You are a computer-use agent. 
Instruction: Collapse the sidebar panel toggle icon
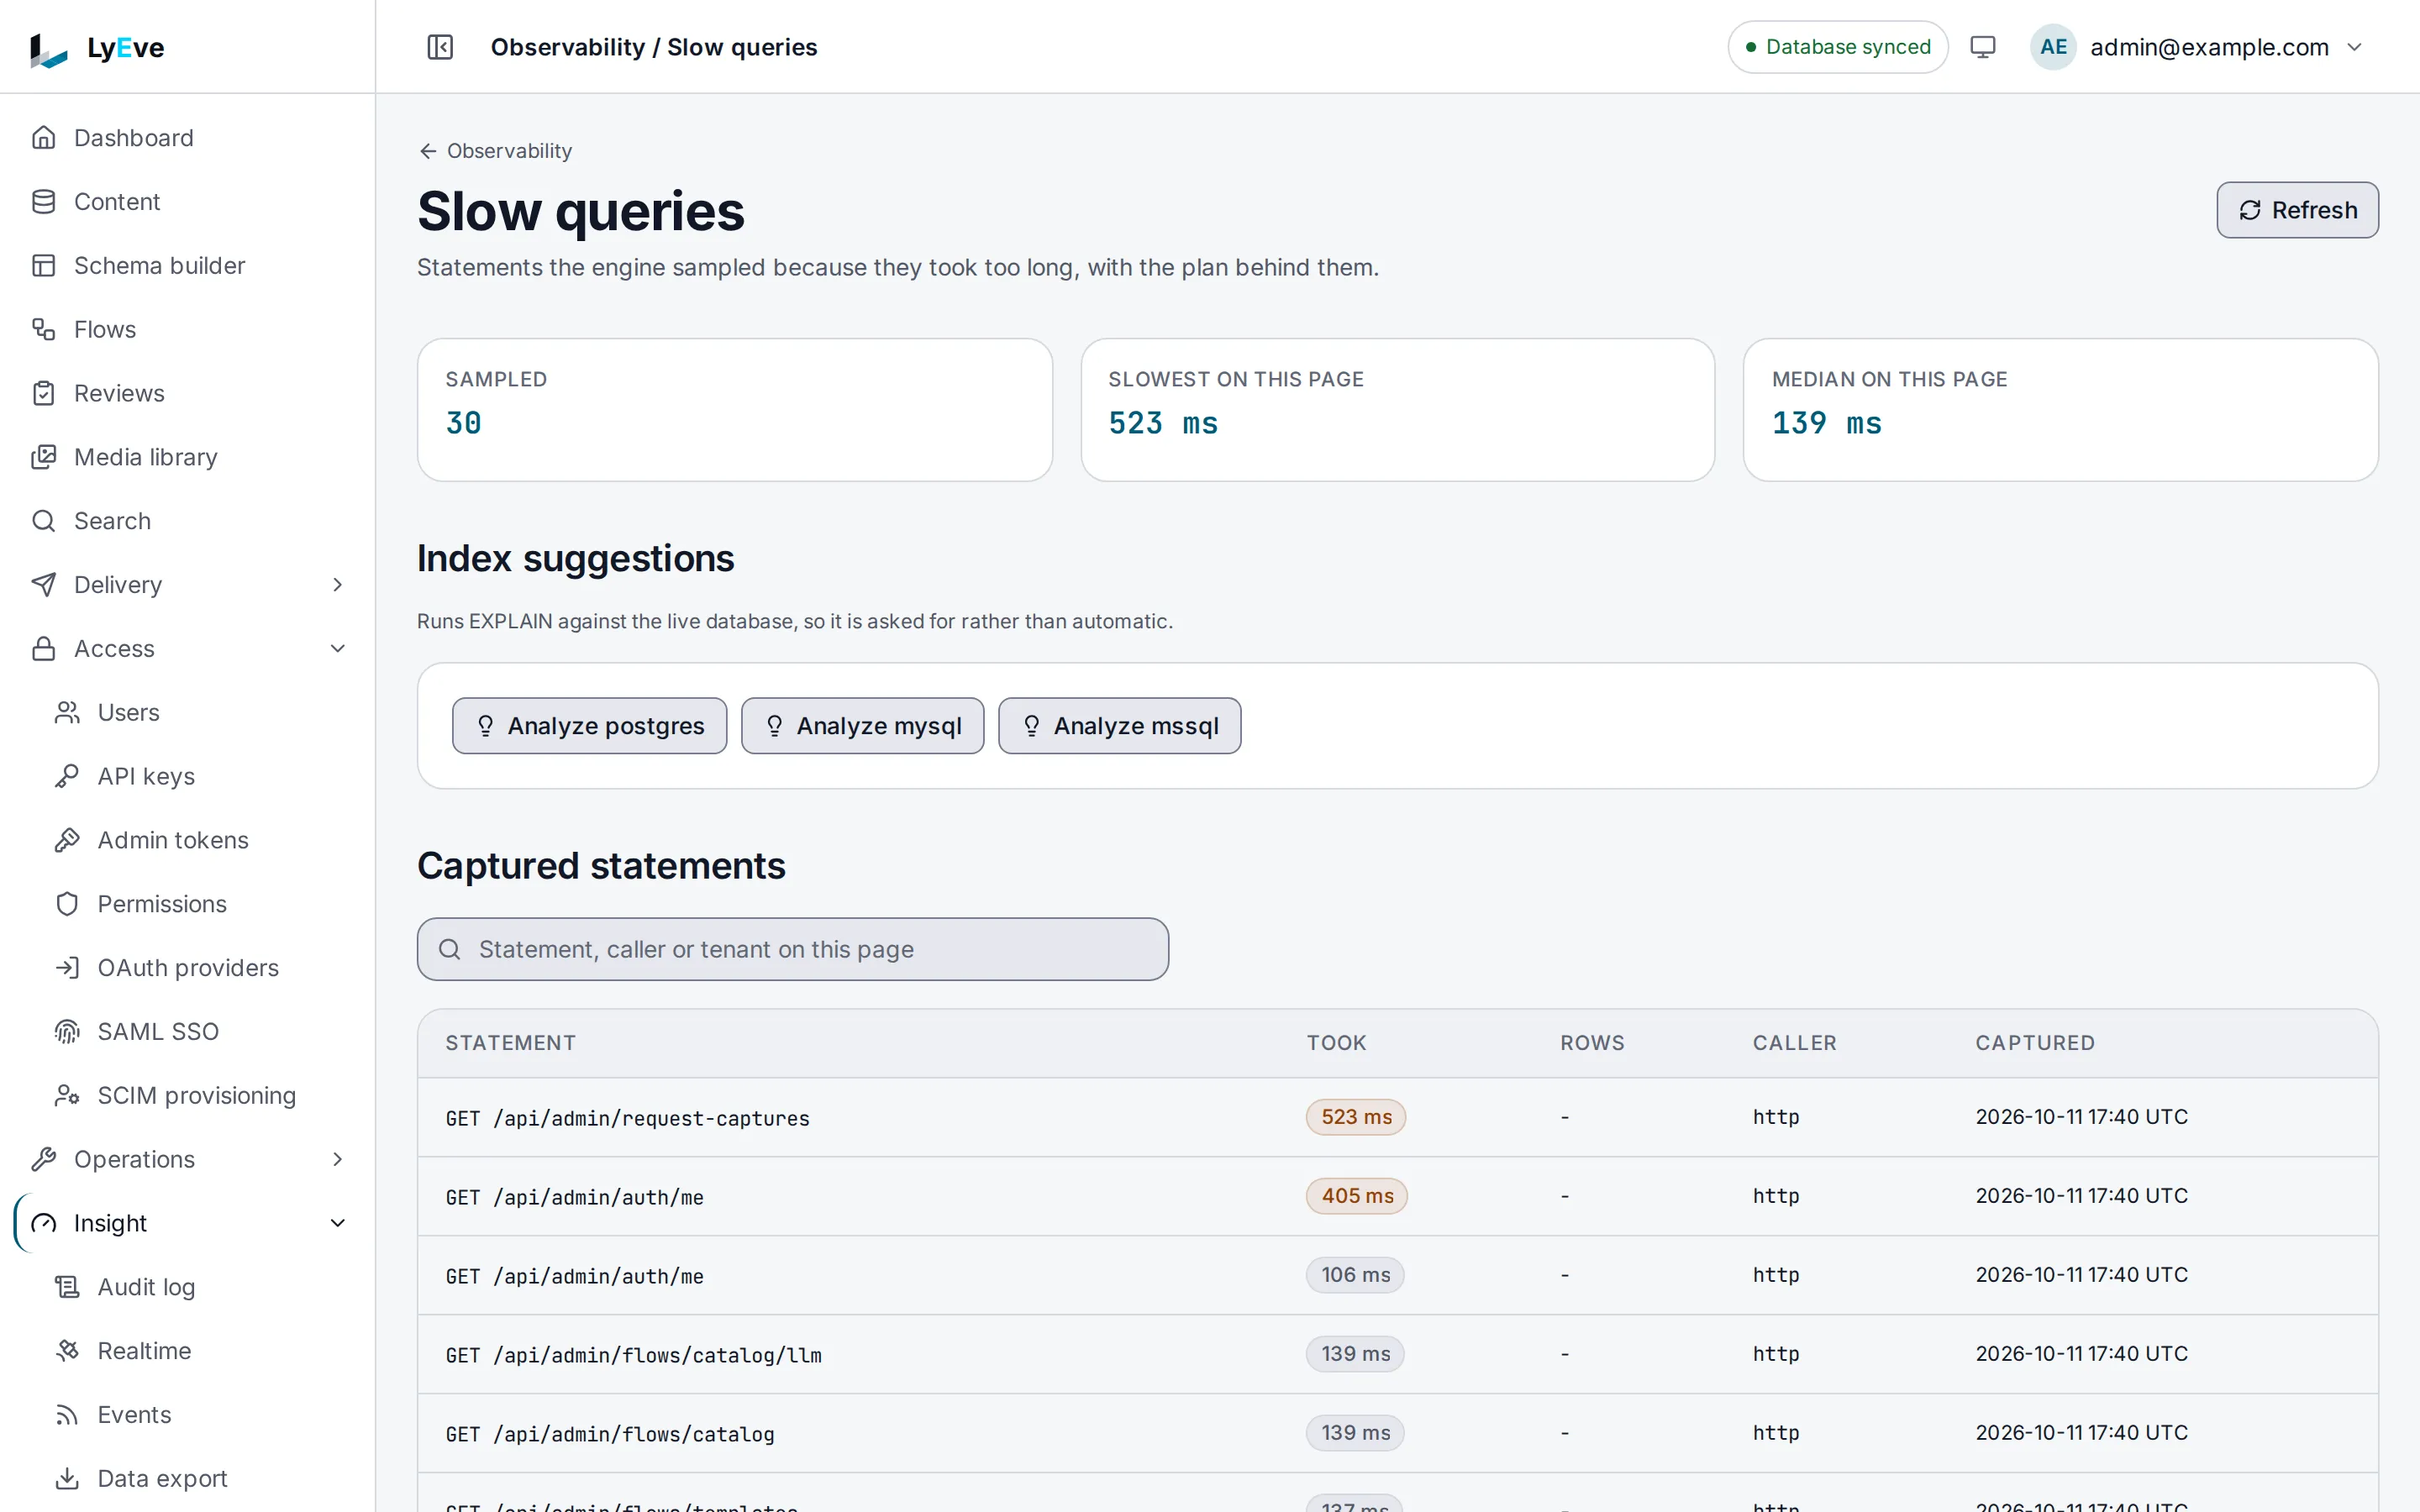pos(440,47)
